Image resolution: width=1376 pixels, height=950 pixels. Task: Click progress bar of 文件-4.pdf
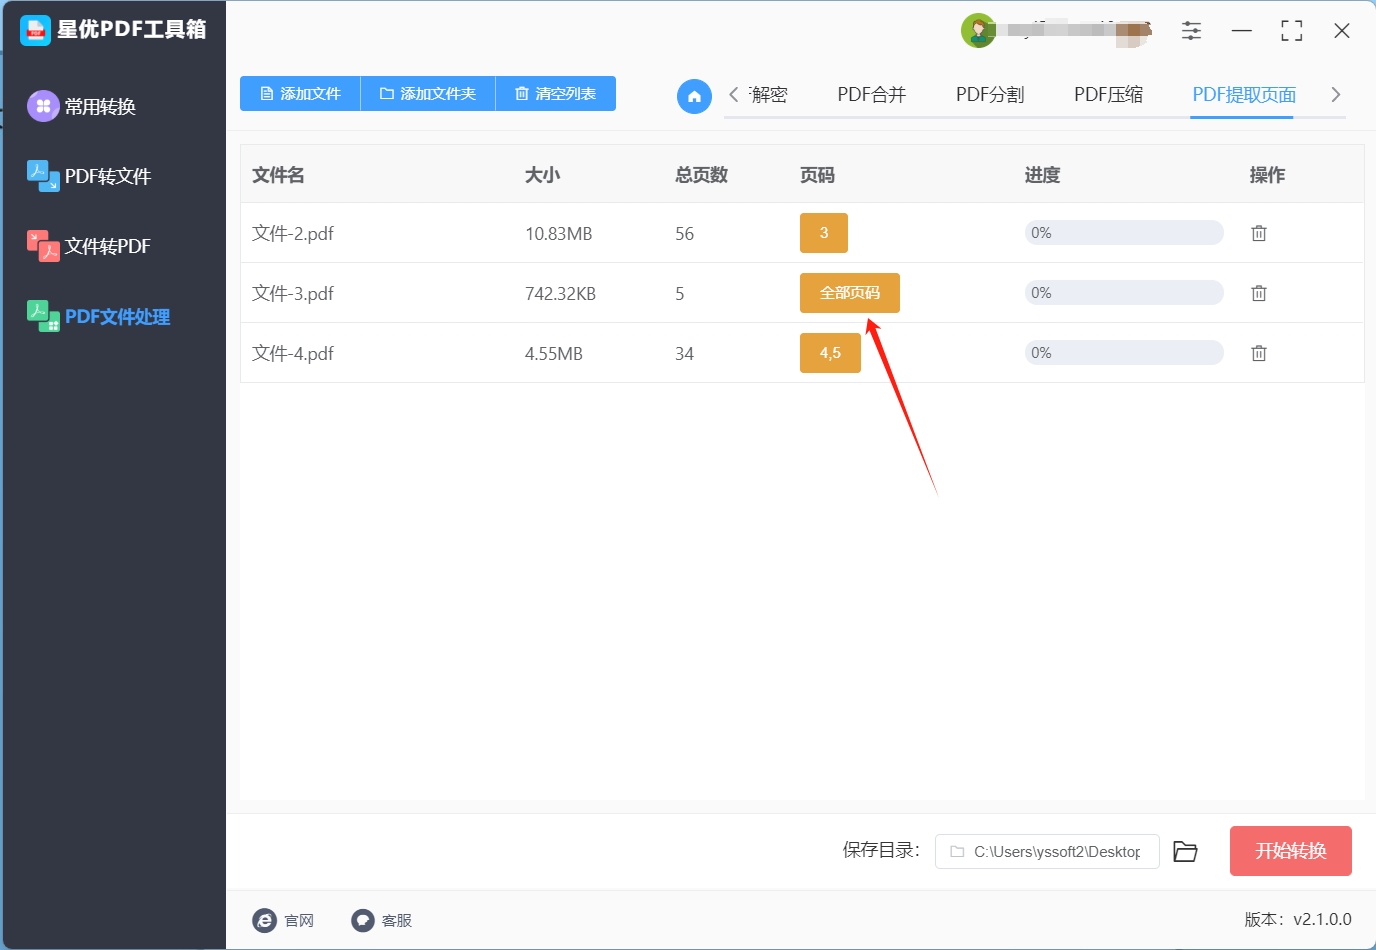[1124, 353]
